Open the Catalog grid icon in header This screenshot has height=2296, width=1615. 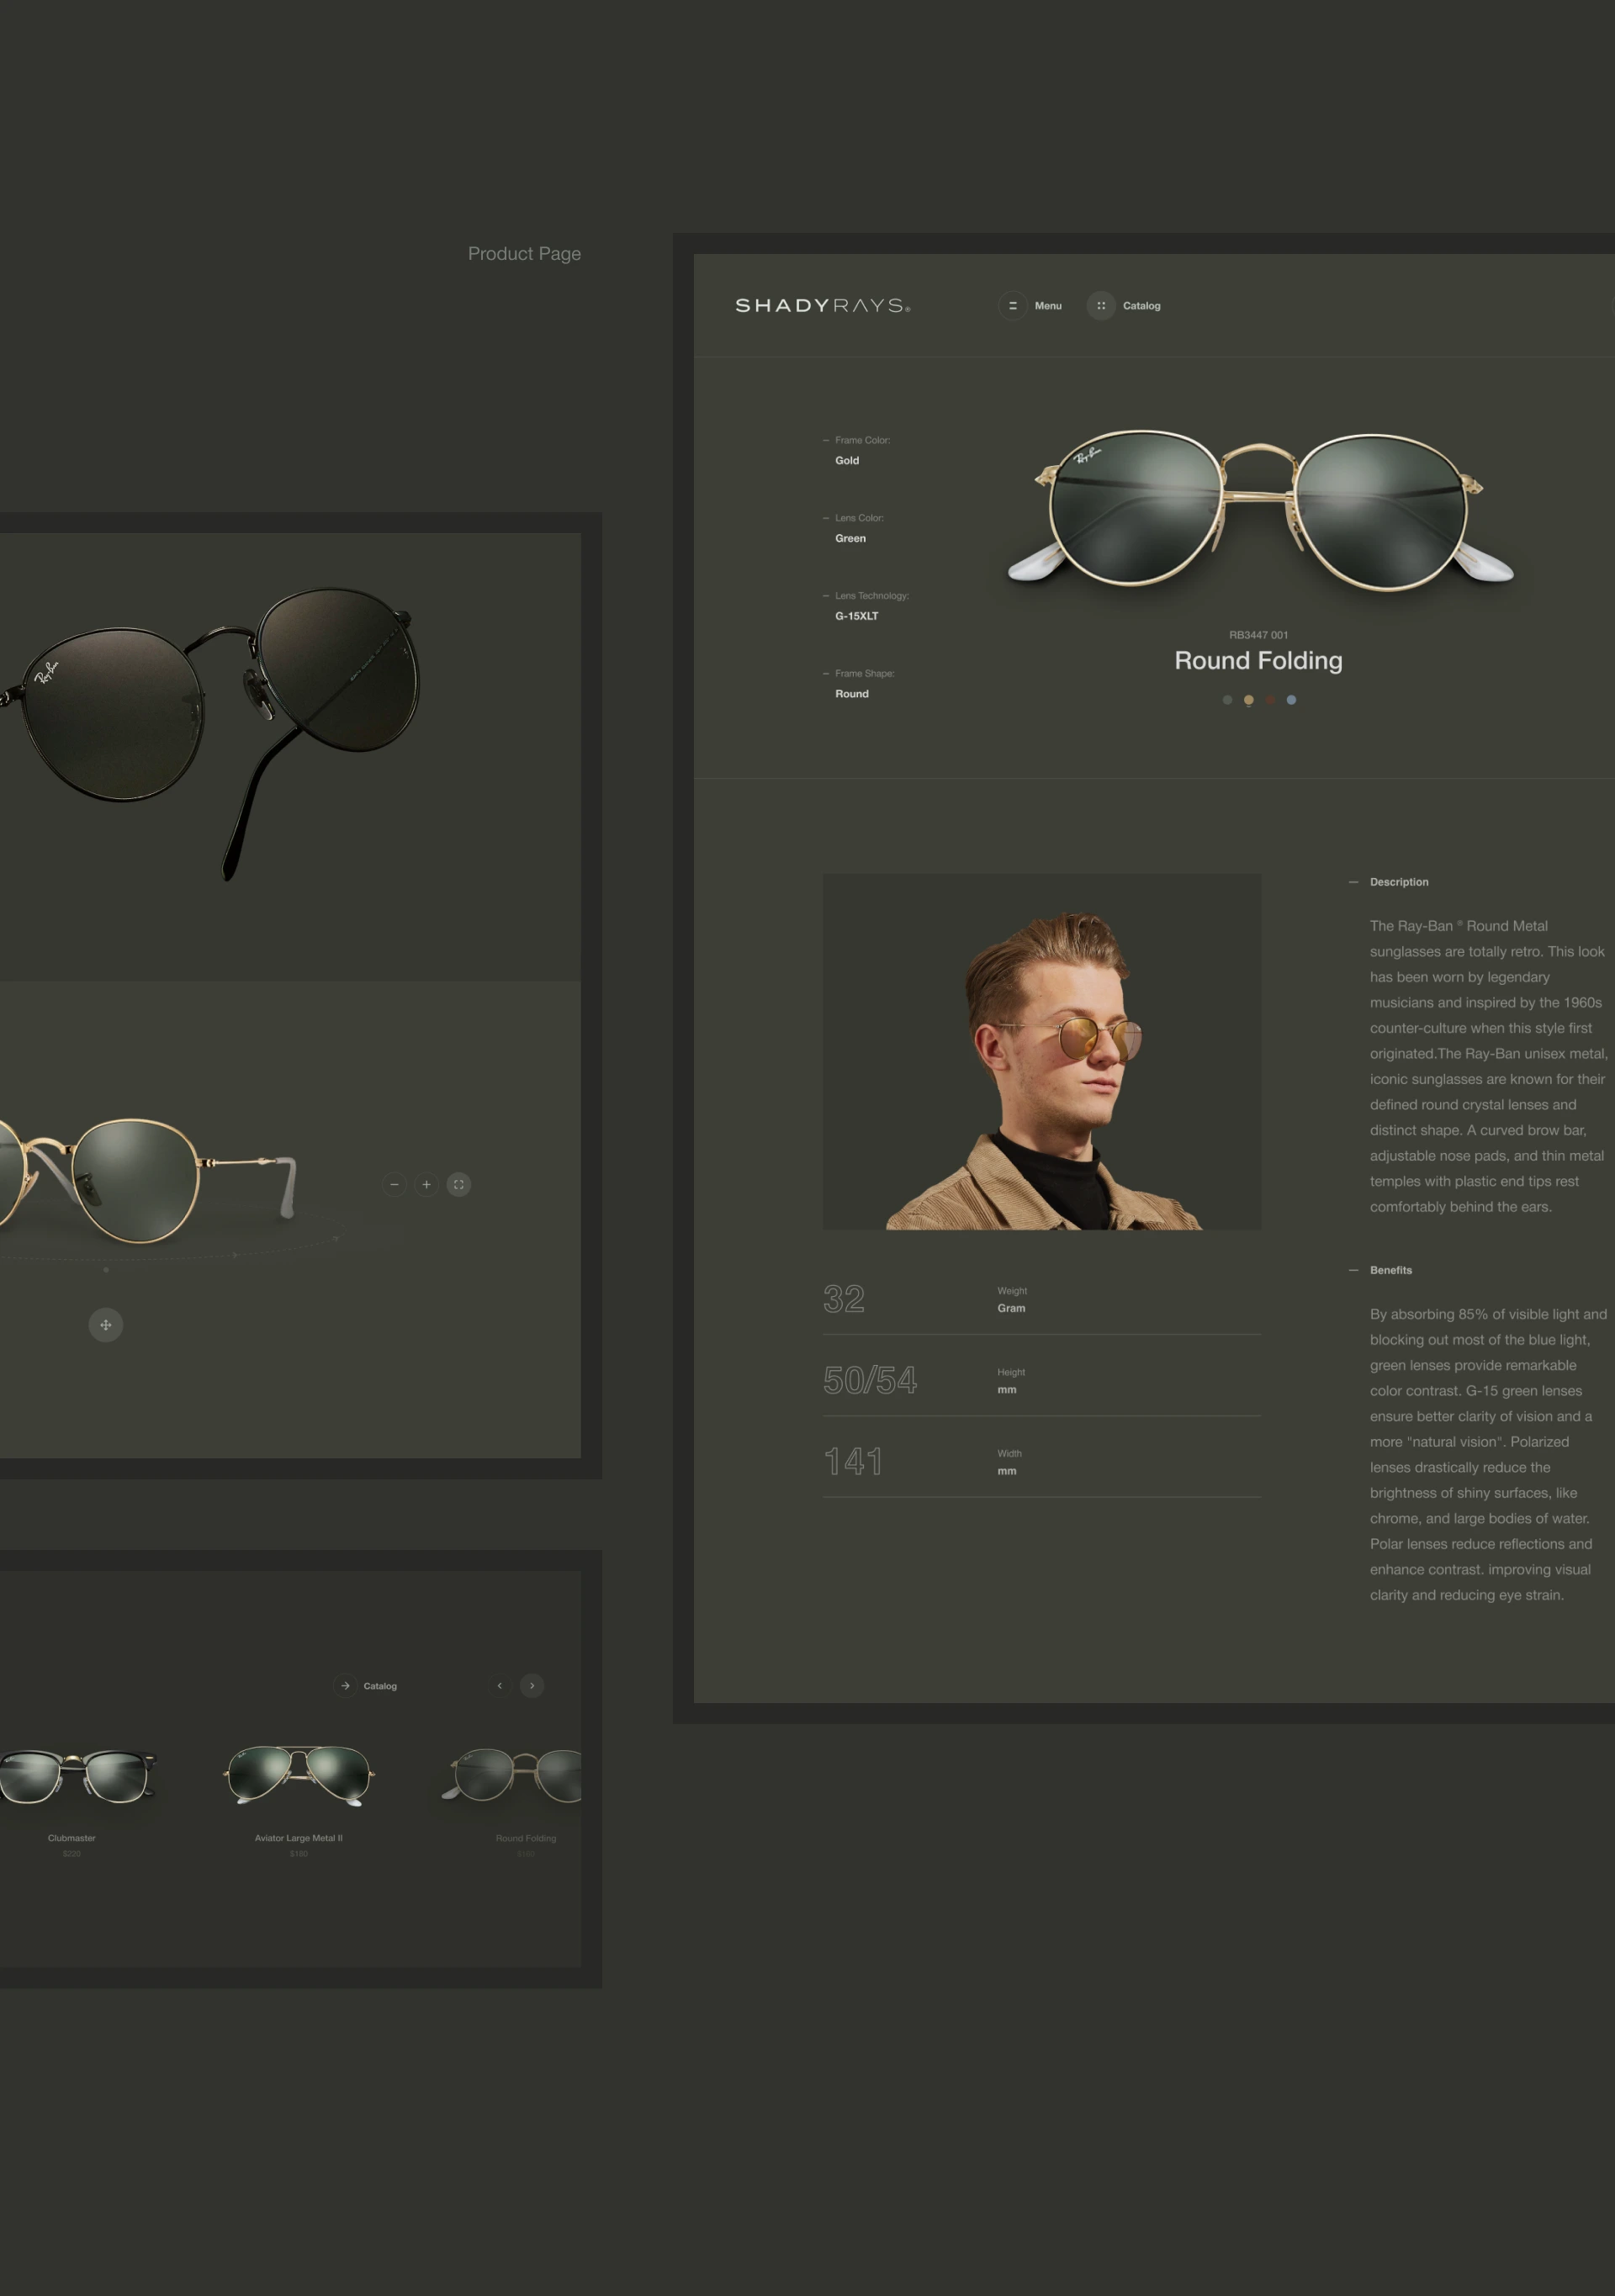click(1100, 306)
